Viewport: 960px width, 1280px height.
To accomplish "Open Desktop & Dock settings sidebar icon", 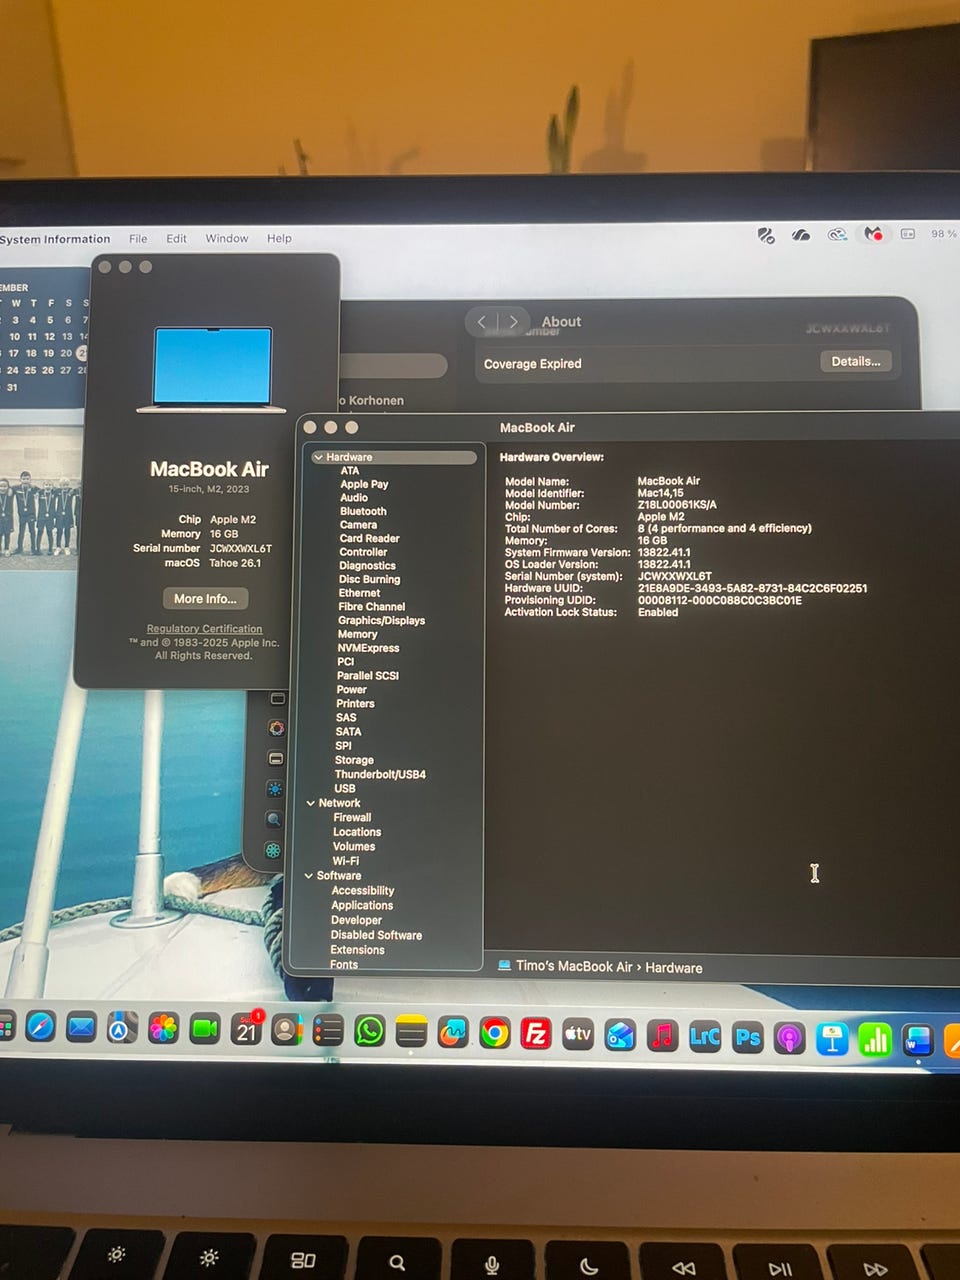I will [276, 759].
